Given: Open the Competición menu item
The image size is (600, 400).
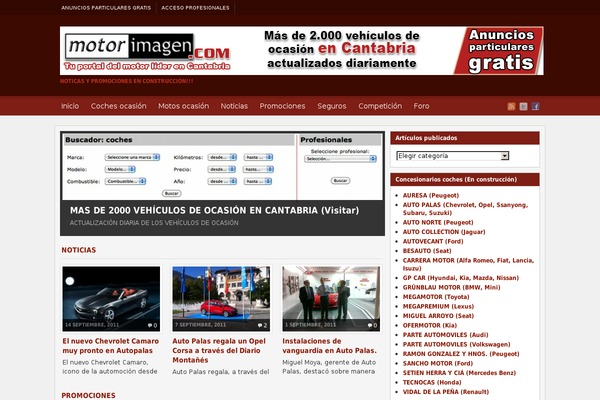Looking at the screenshot, I should [380, 106].
